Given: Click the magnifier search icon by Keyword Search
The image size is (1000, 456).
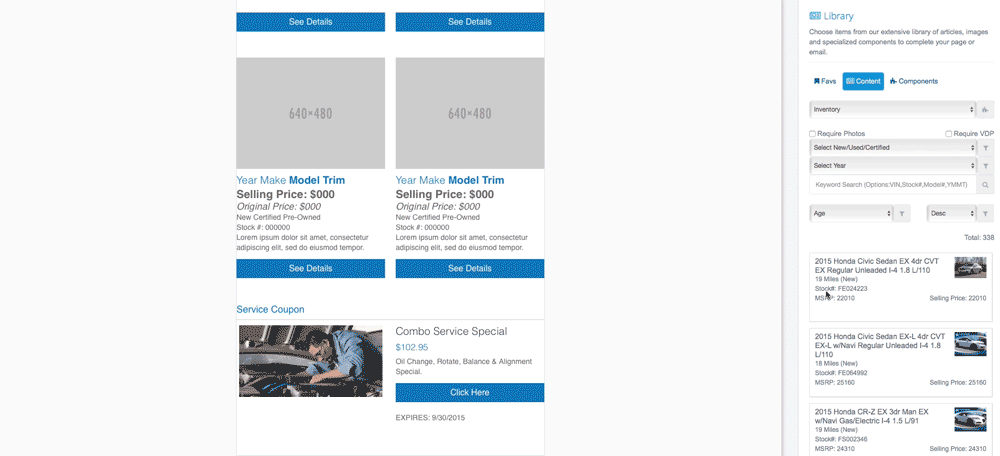Looking at the screenshot, I should (985, 185).
